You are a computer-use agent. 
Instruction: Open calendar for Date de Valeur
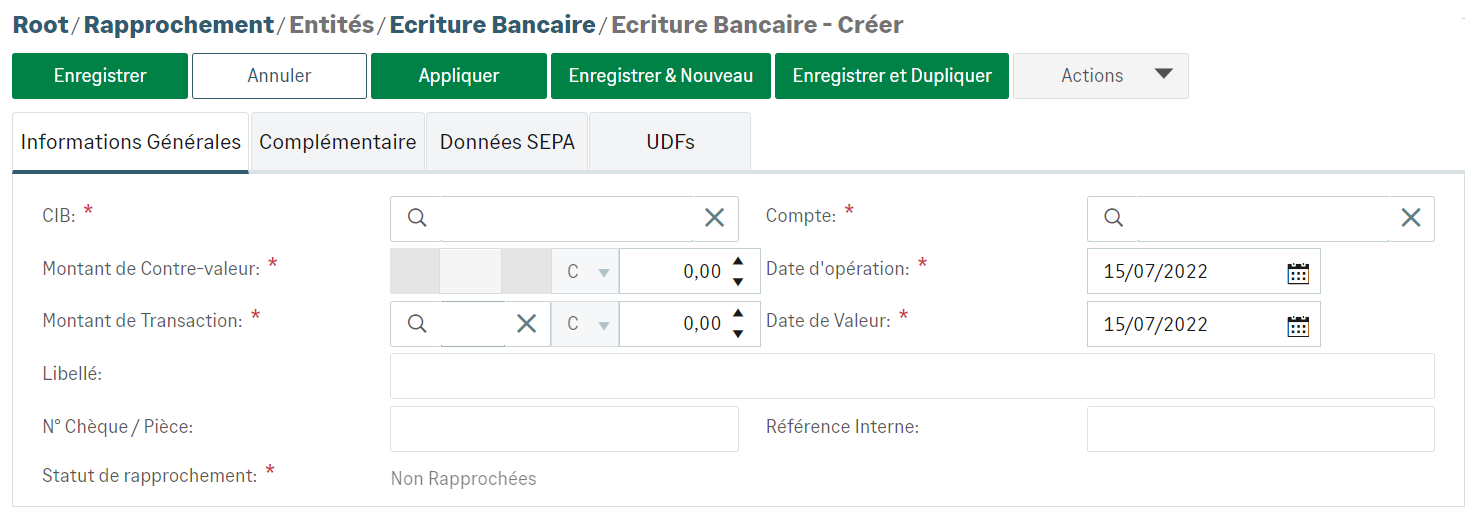coord(1298,325)
